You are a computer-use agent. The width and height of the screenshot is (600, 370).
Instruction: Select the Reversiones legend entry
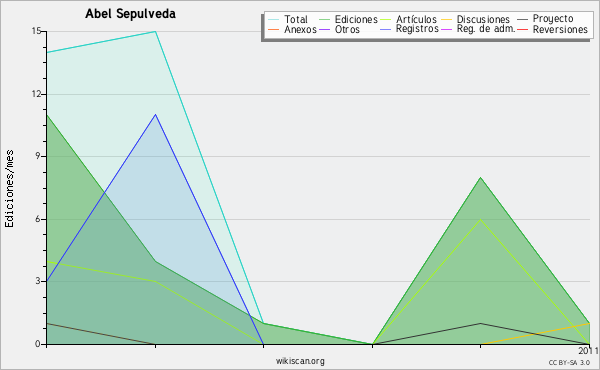(560, 29)
